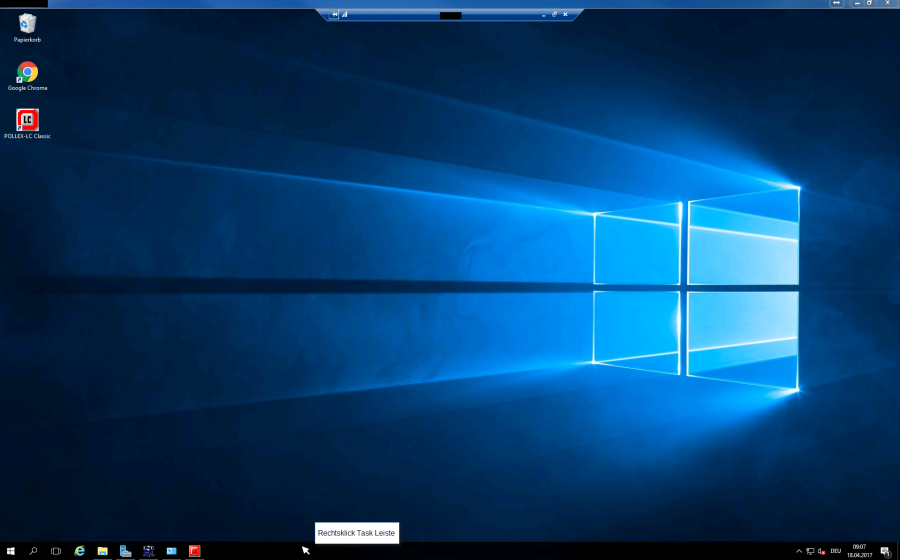Image resolution: width=900 pixels, height=560 pixels.
Task: Click connection signal icon on remote bar
Action: 345,14
